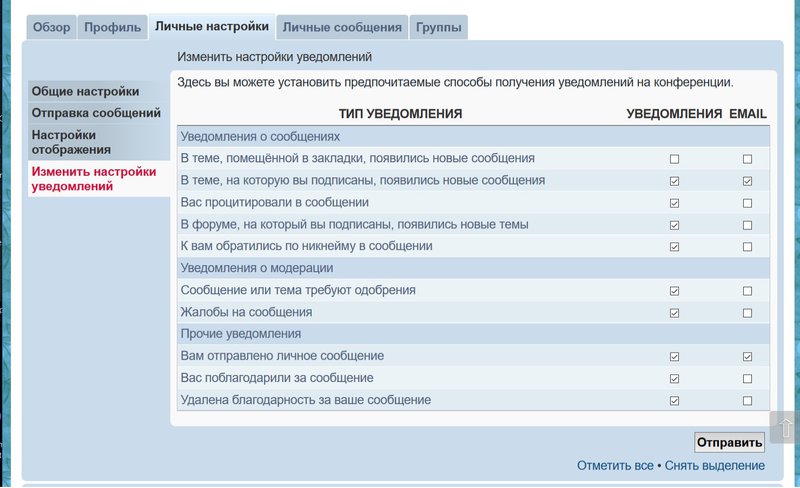
Task: Uncheck notification for Вас процитировали в сообщении
Action: (674, 203)
